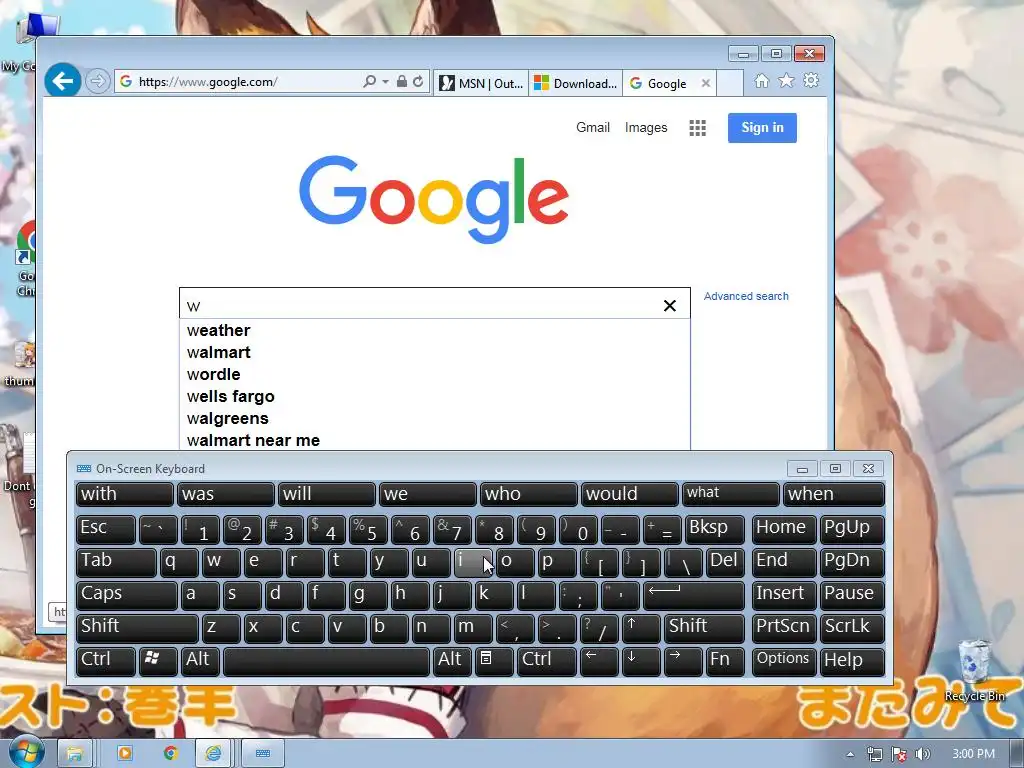Screen dimensions: 1024x768
Task: Click the volume speaker tray icon
Action: coord(922,754)
